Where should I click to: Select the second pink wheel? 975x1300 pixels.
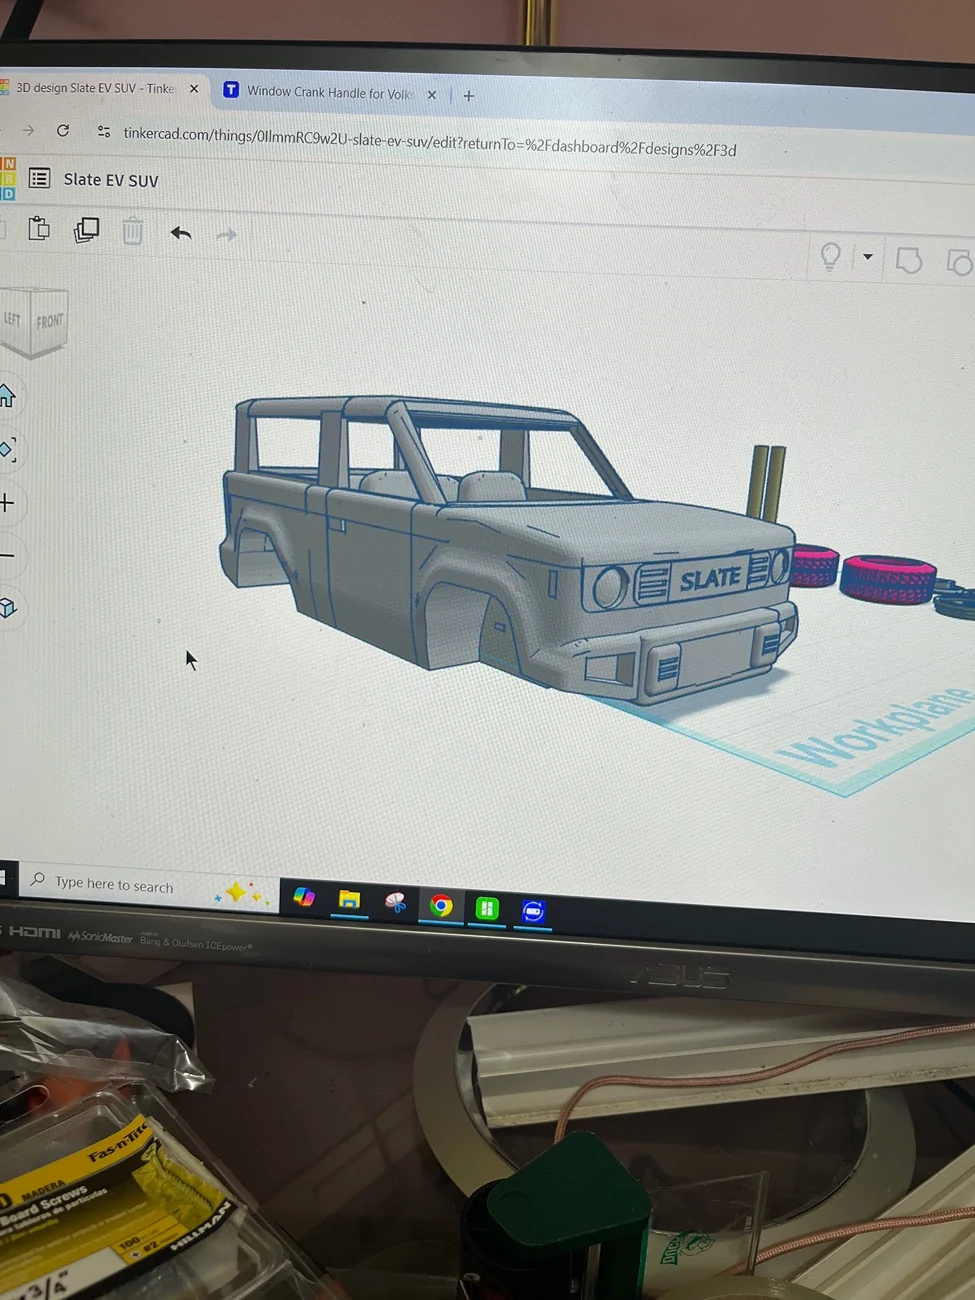click(x=888, y=580)
